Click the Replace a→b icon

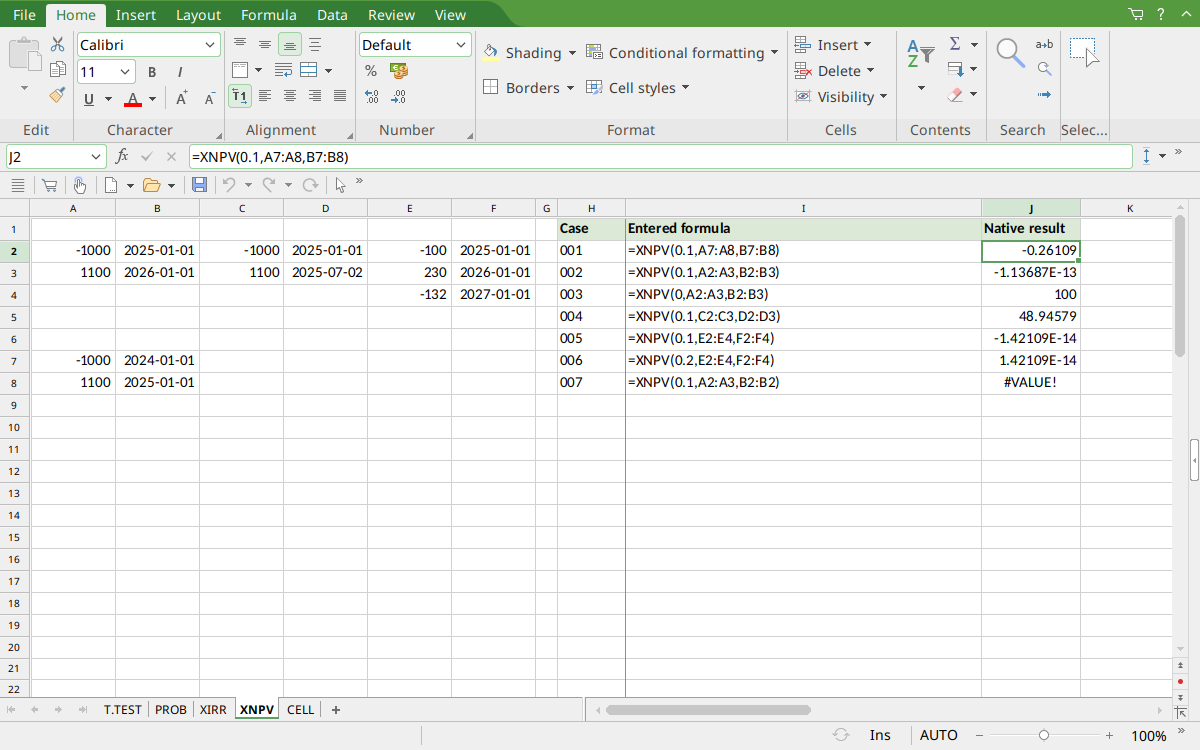click(1044, 45)
